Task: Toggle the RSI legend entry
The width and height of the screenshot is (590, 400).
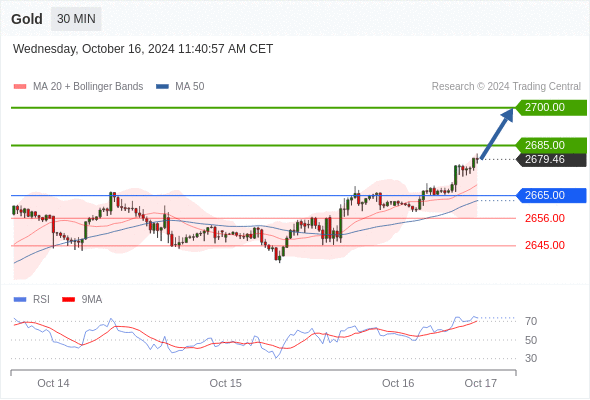Action: (x=32, y=300)
